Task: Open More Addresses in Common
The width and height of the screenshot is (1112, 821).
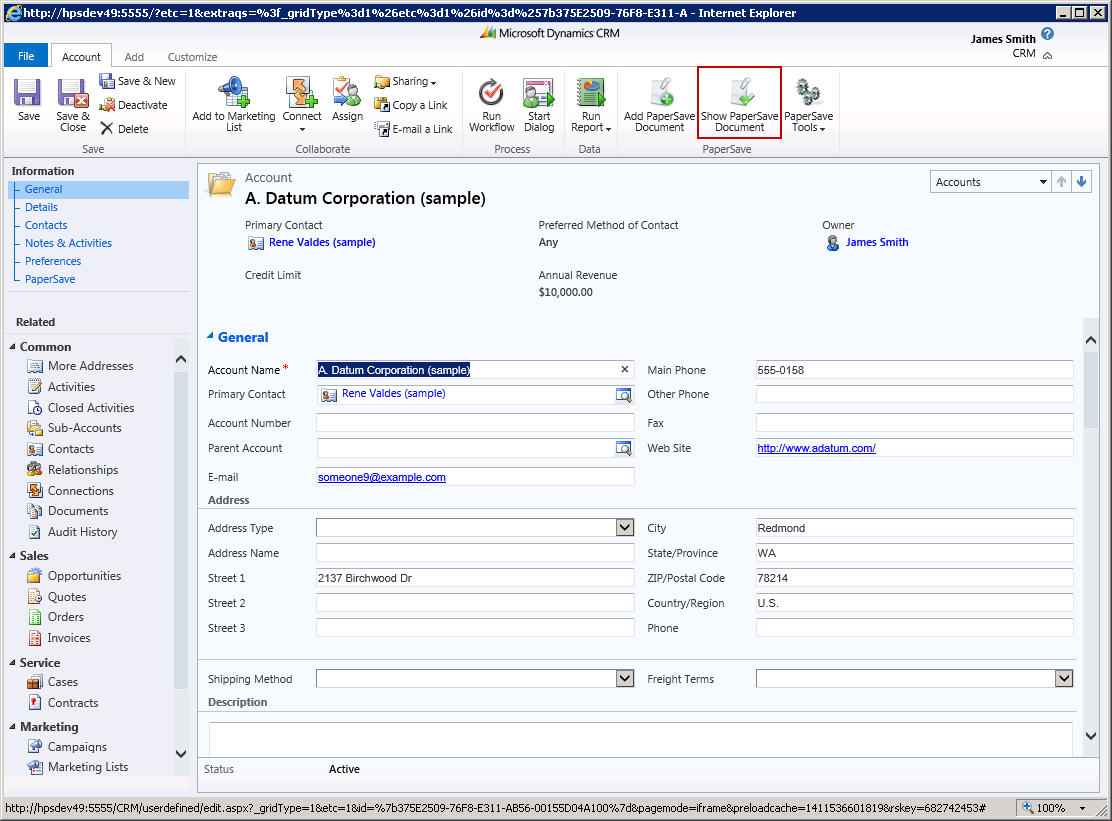Action: 80,366
